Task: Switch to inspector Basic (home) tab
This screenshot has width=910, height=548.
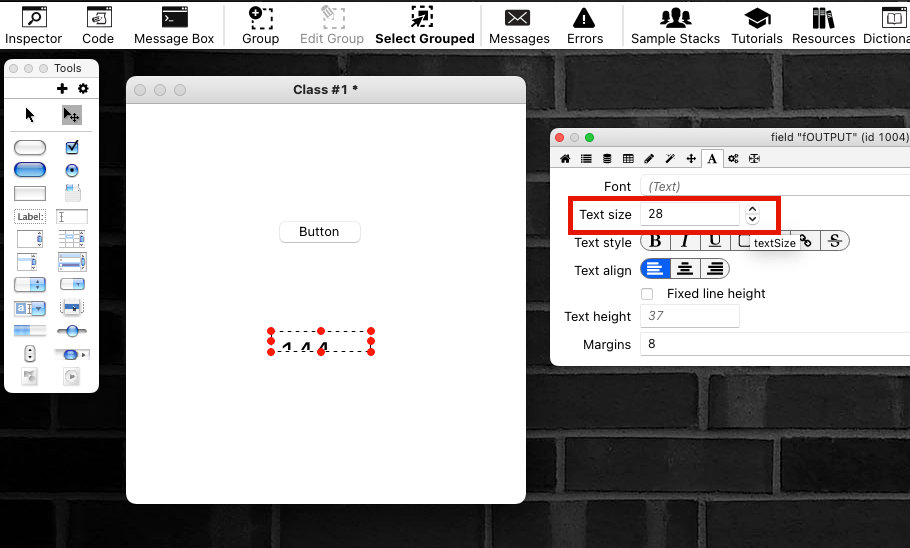Action: pos(565,158)
